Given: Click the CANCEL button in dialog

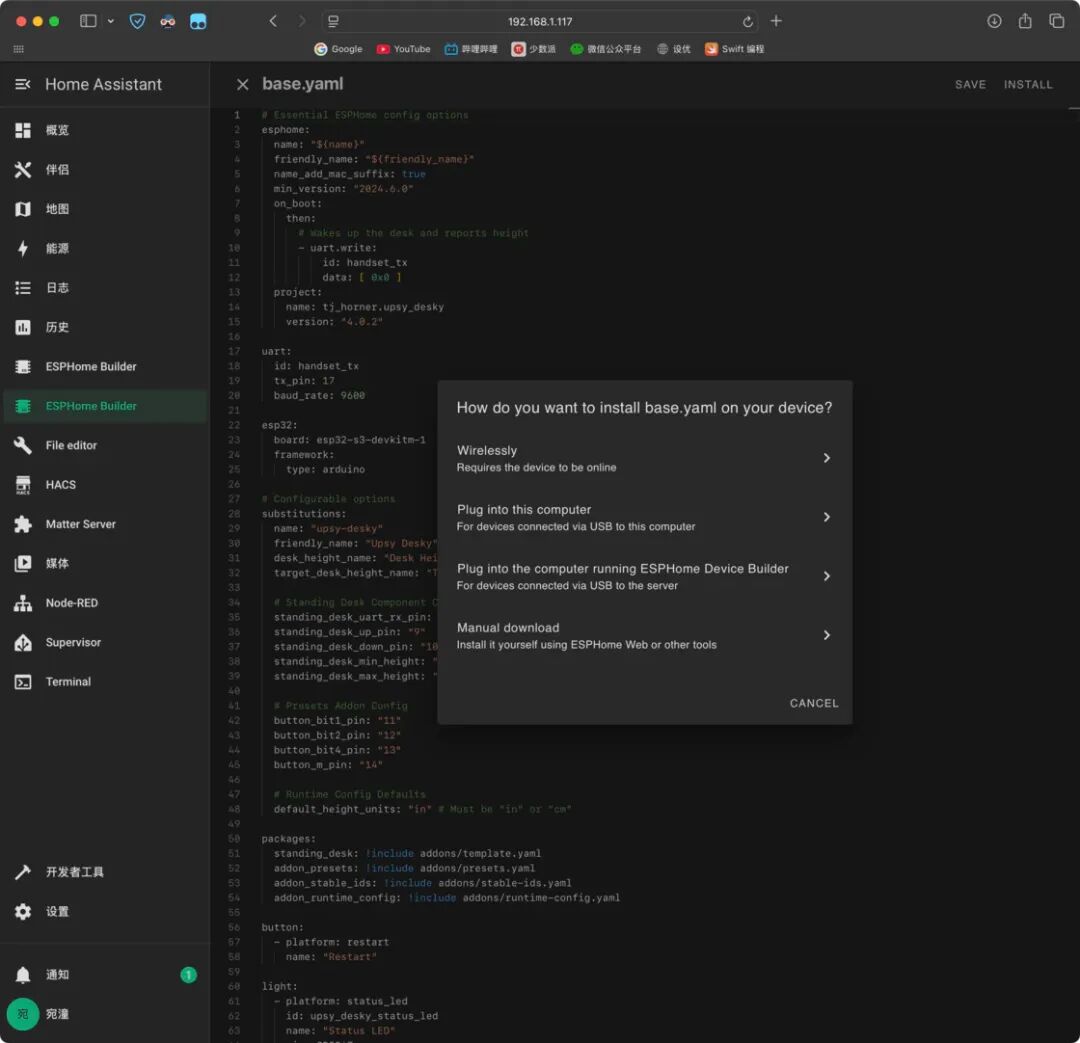Looking at the screenshot, I should [x=813, y=703].
